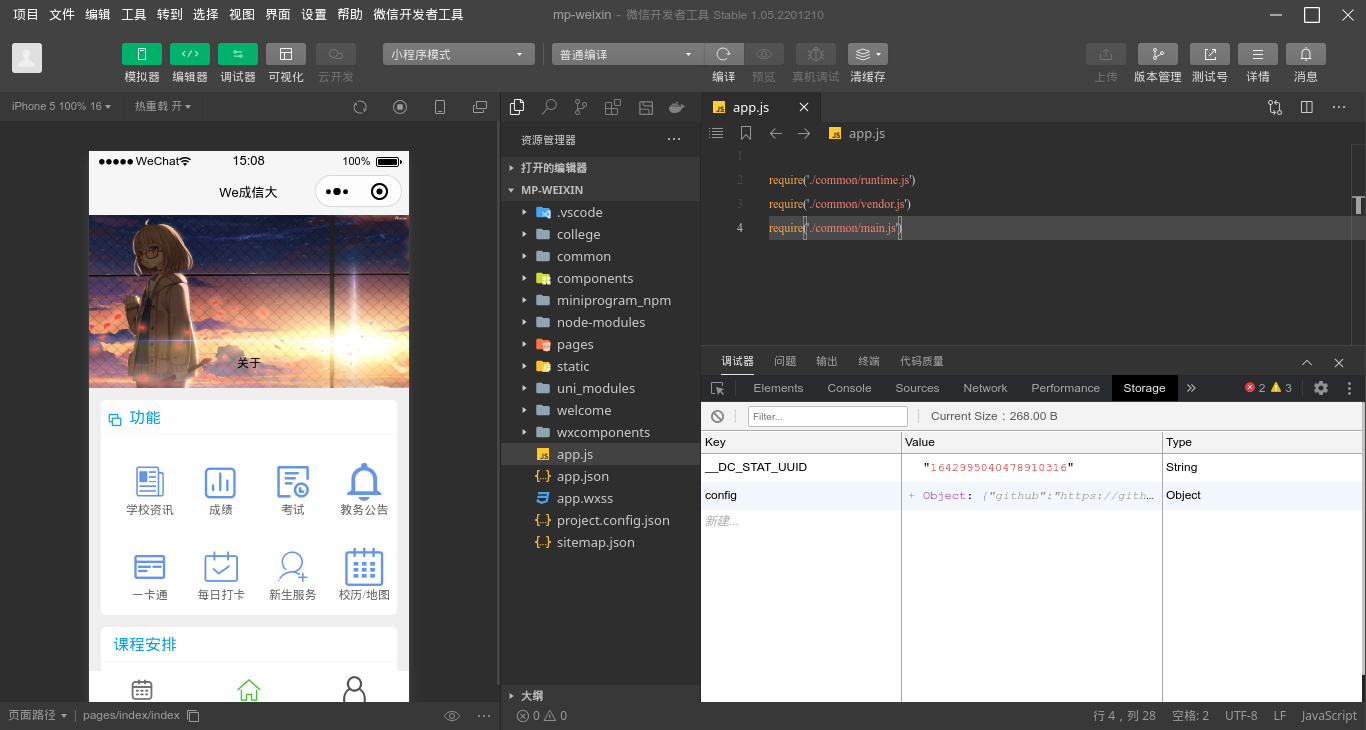
Task: Tap the home tab icon in simulator tab bar
Action: (x=248, y=689)
